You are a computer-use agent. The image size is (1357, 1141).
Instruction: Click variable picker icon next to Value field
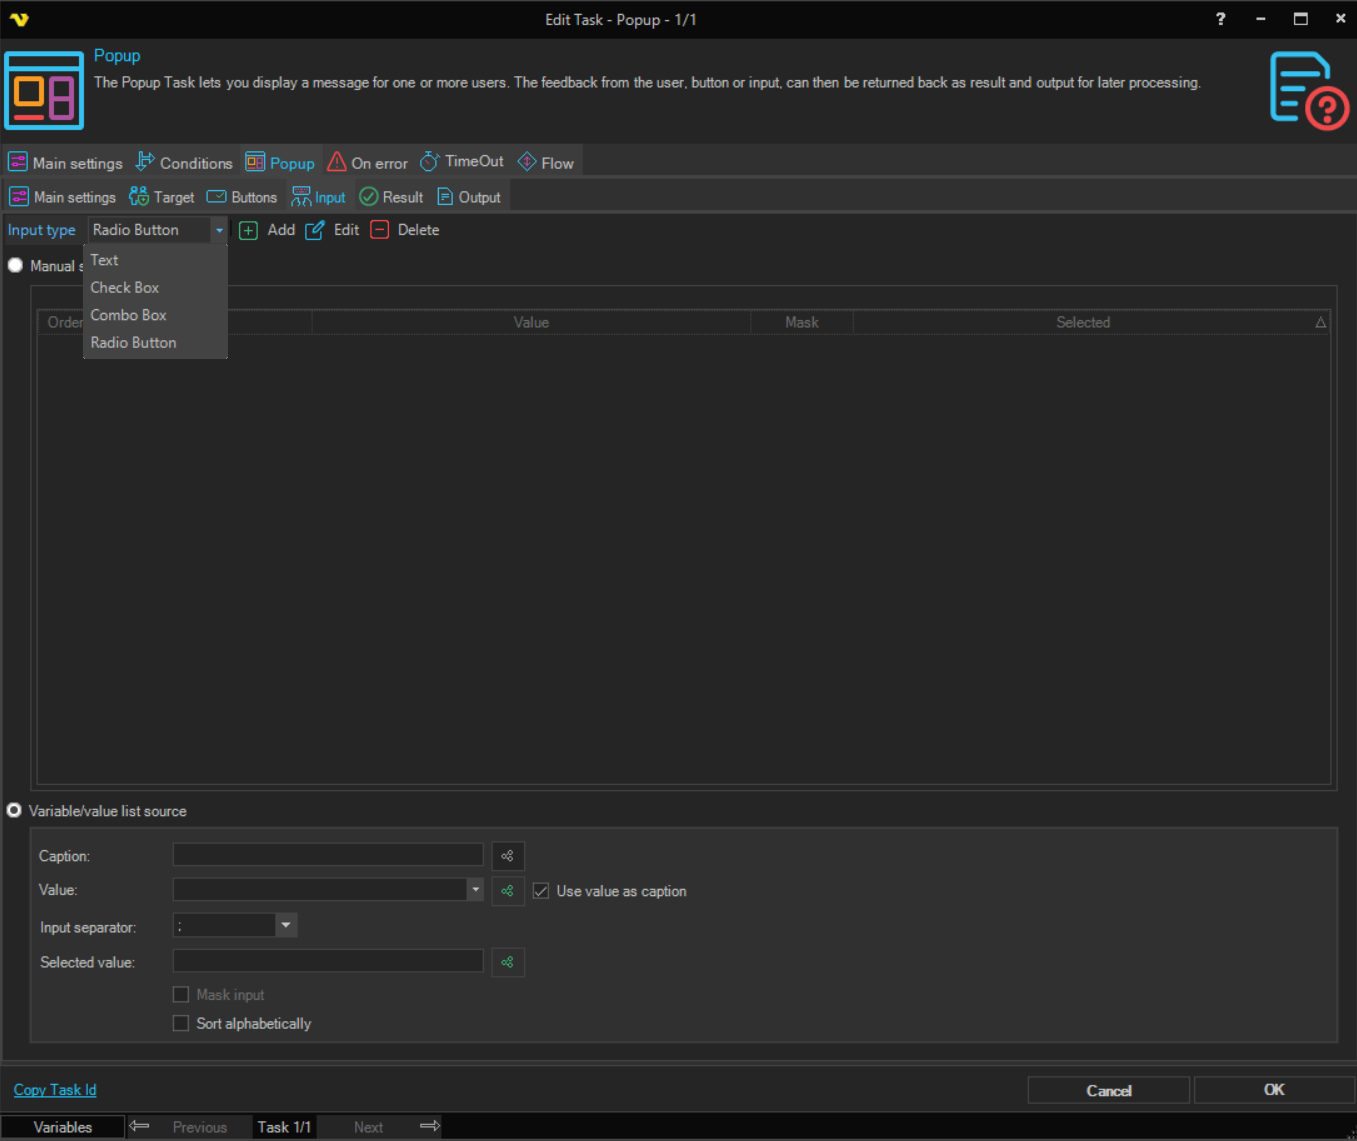point(508,890)
